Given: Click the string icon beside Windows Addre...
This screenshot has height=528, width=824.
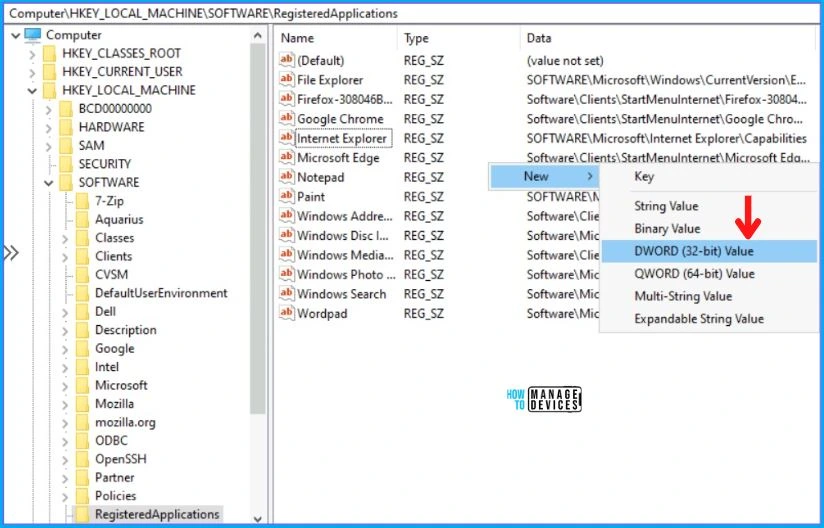Looking at the screenshot, I should pyautogui.click(x=286, y=216).
